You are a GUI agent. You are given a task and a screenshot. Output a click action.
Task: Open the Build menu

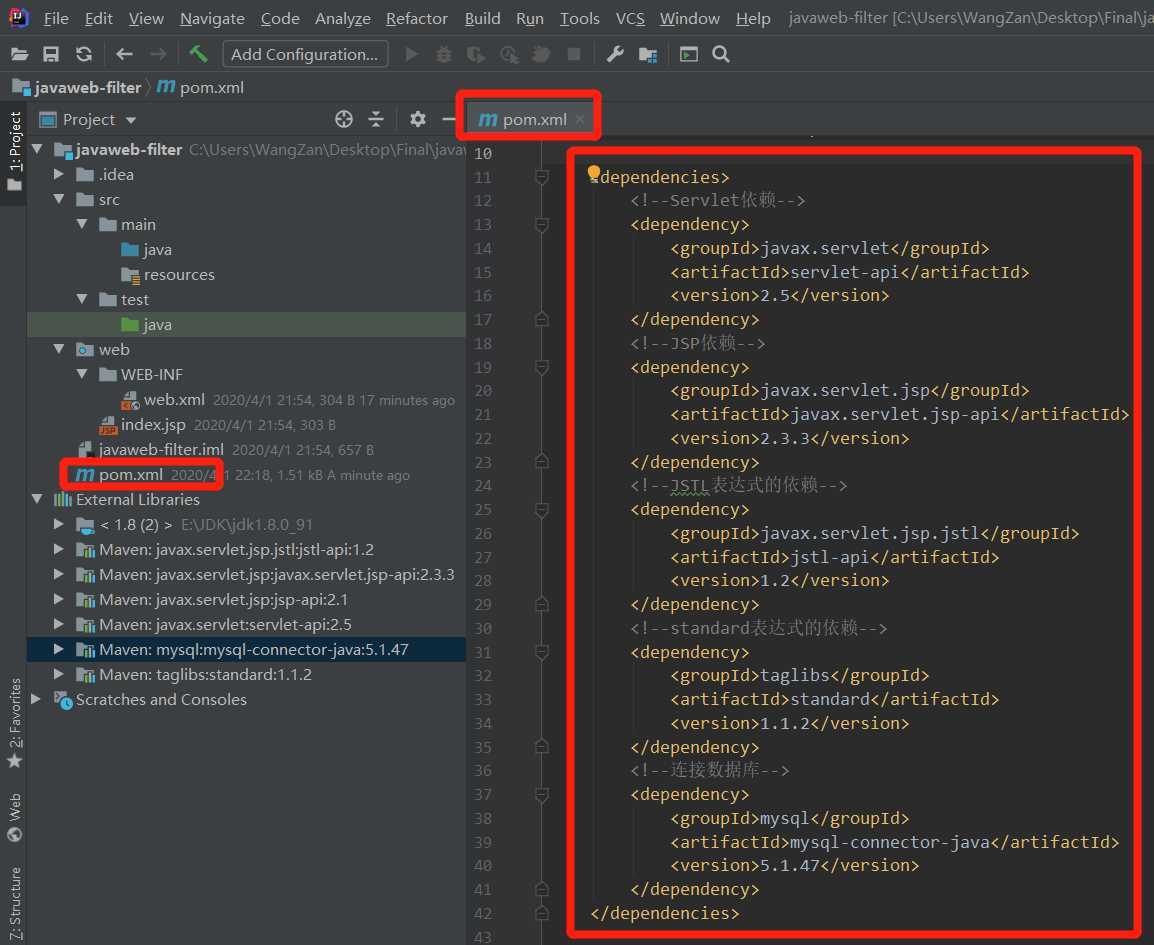pyautogui.click(x=482, y=18)
